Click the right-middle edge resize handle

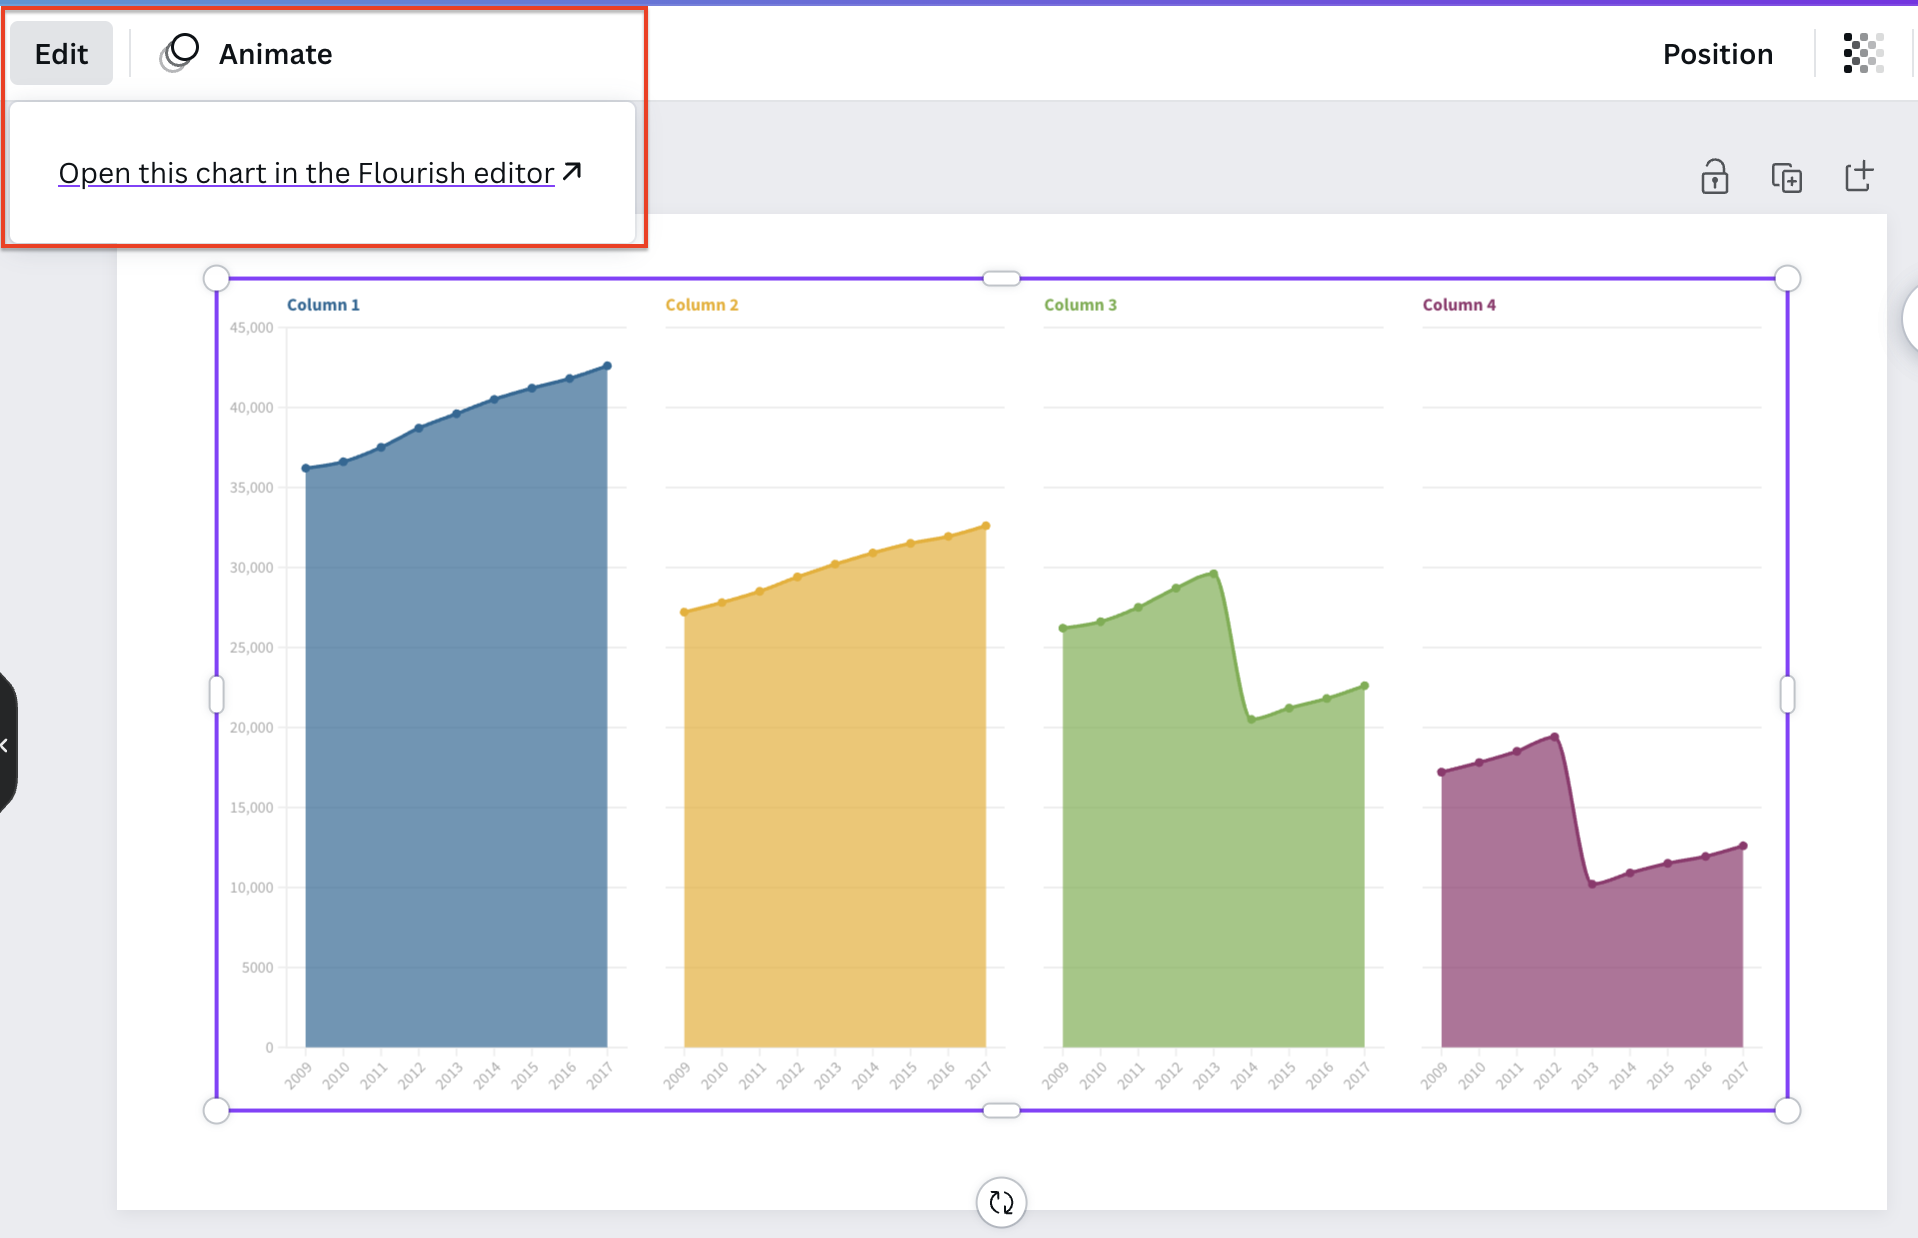coord(1787,694)
